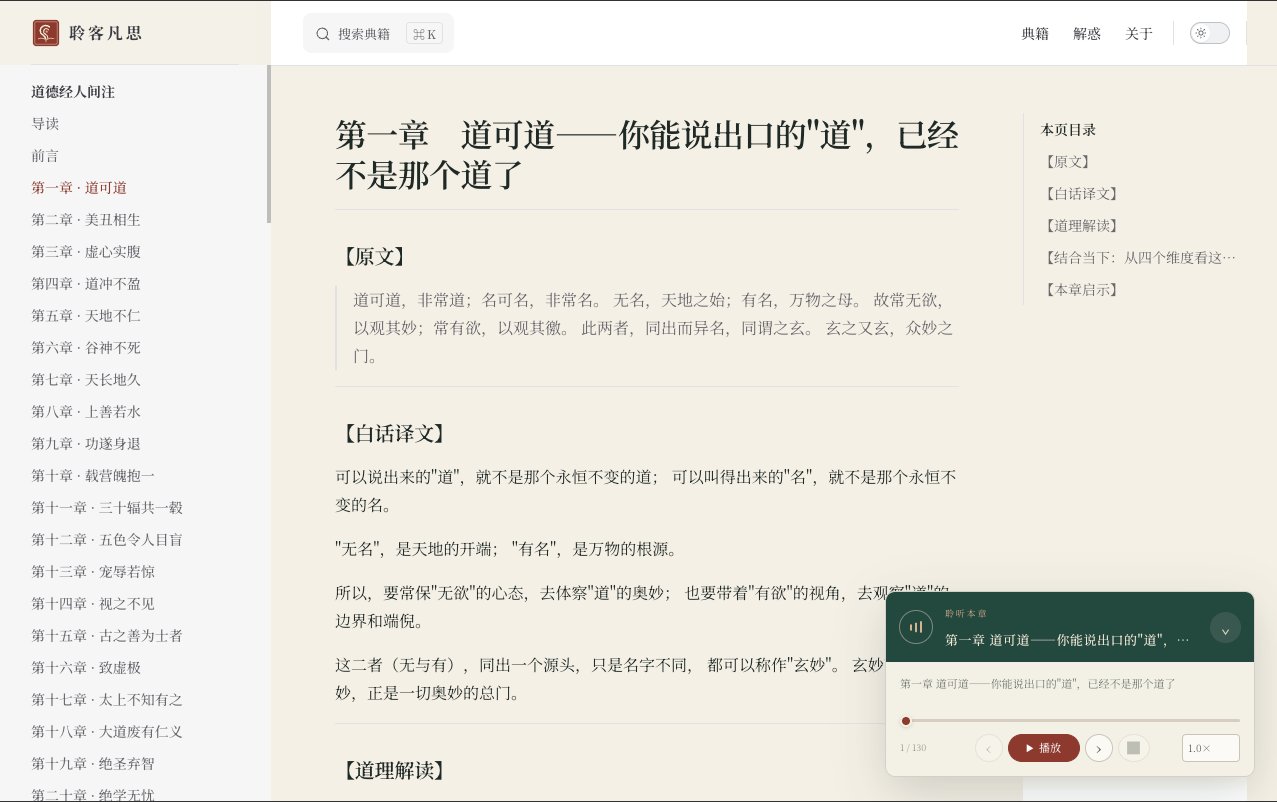The image size is (1277, 802).
Task: Select 第三章 · 虚心实腹 in sidebar
Action: click(86, 252)
